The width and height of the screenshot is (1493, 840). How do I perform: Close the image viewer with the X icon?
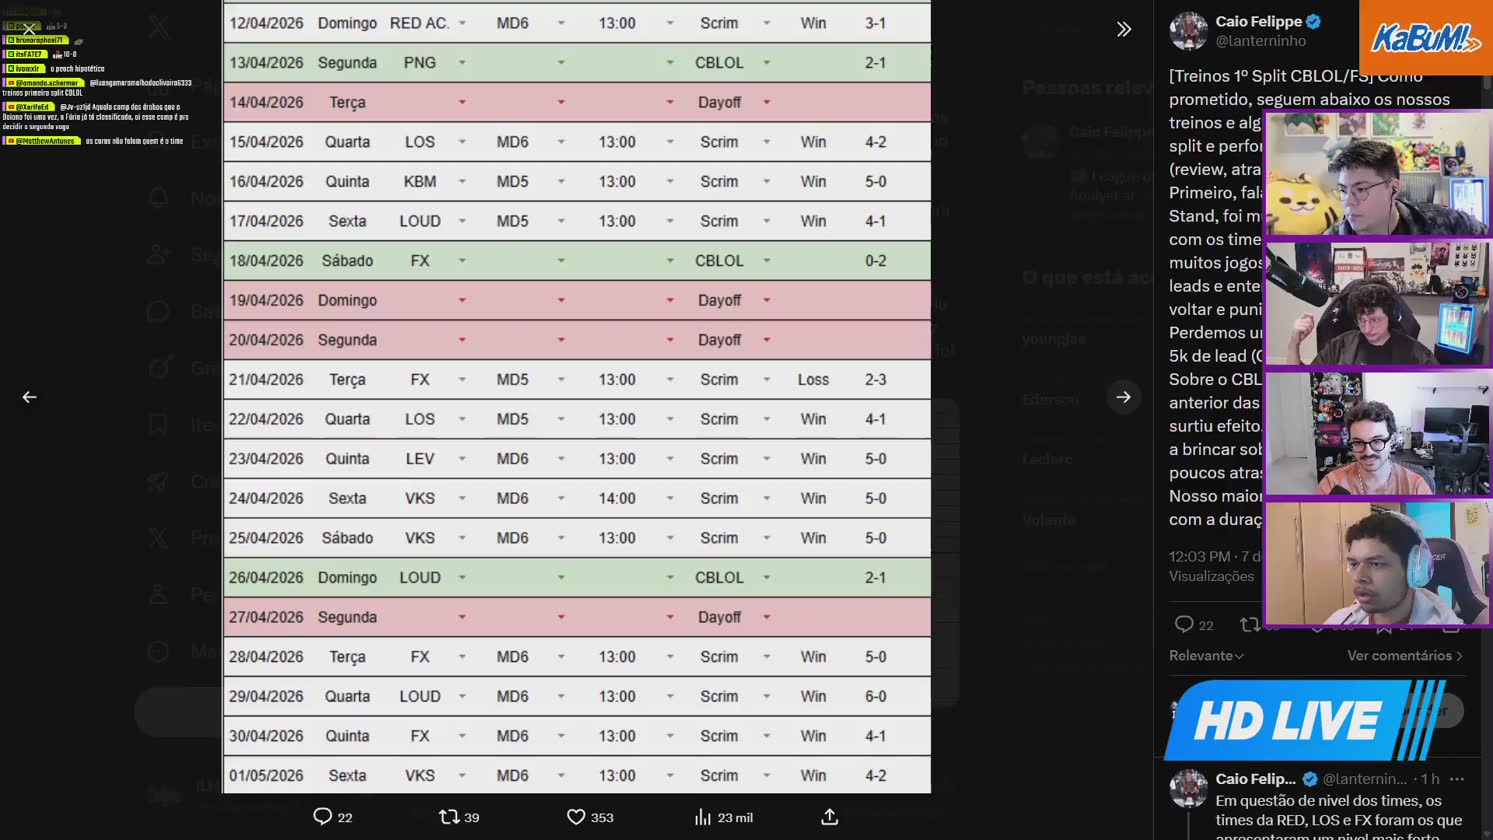(29, 28)
